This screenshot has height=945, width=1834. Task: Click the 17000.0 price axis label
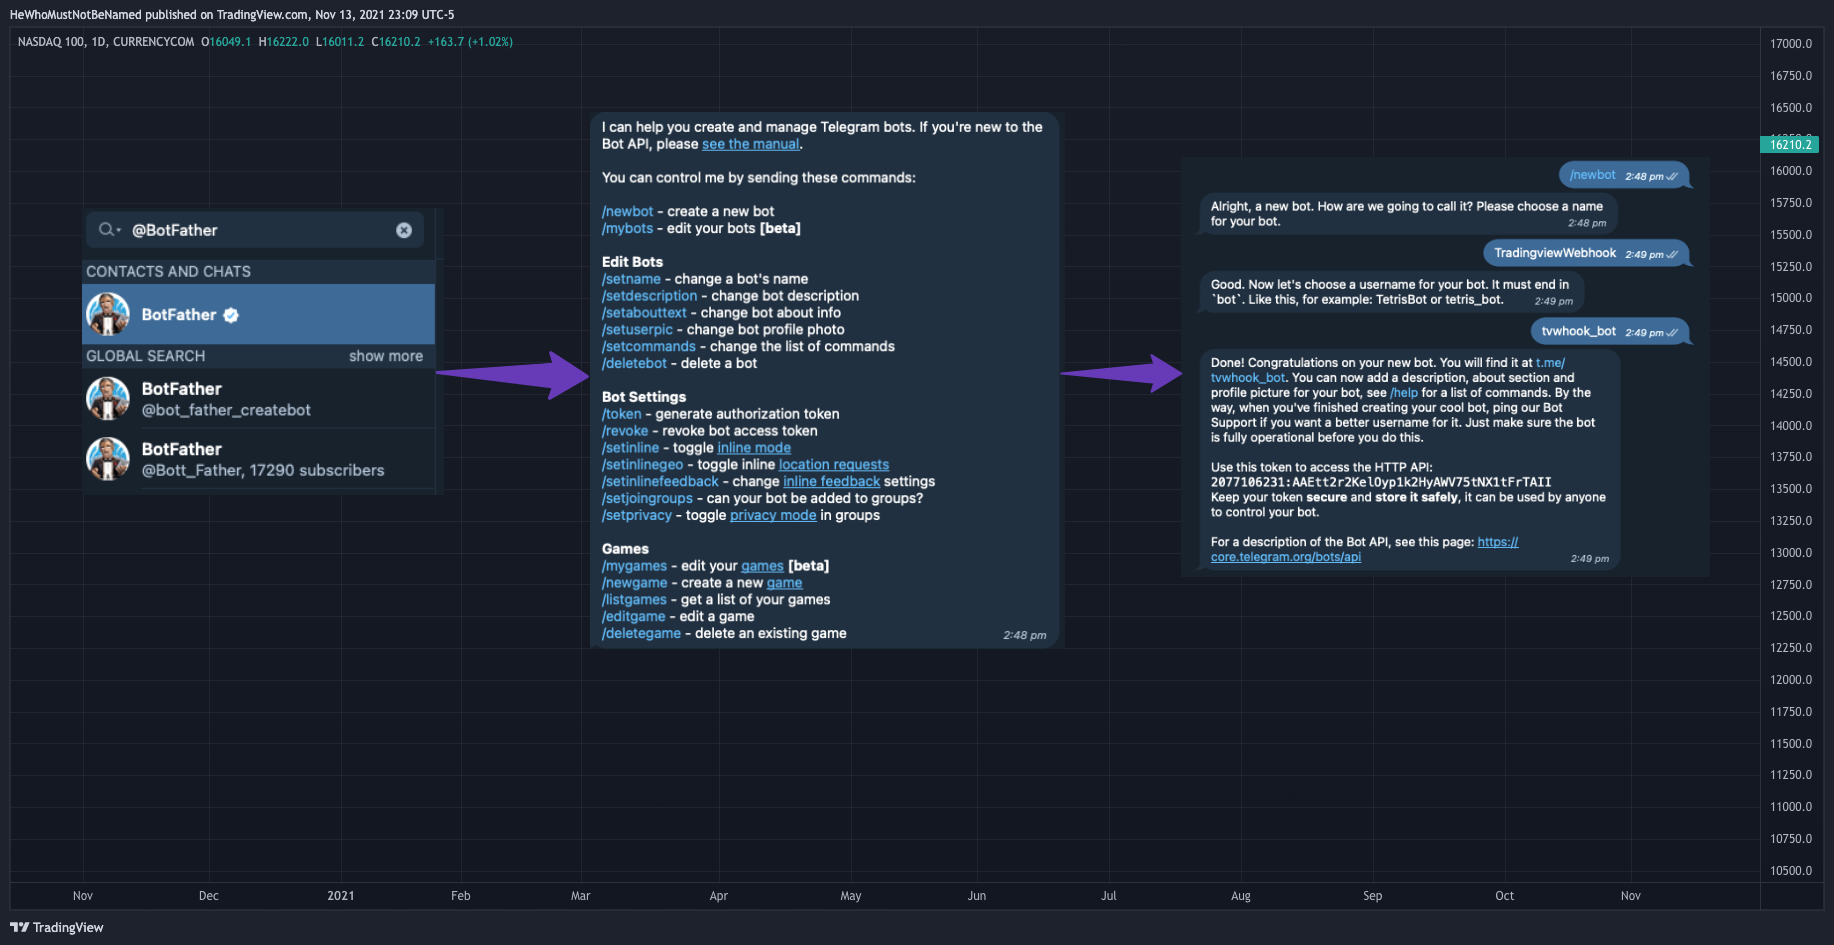(1791, 44)
